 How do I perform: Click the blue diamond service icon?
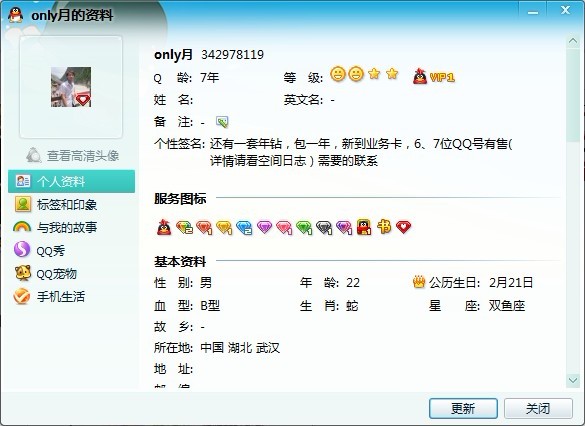click(x=244, y=227)
